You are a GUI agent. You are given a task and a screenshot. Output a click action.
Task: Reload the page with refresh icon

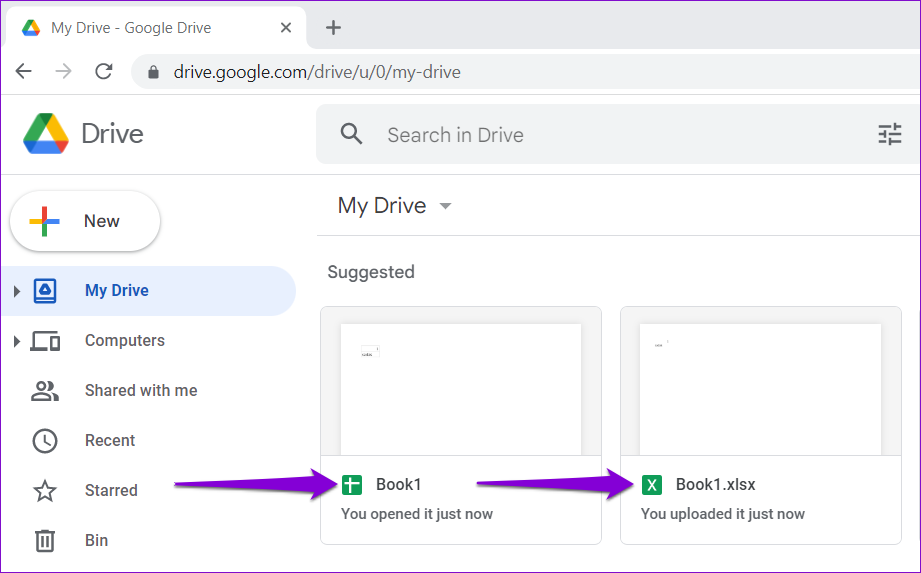104,72
